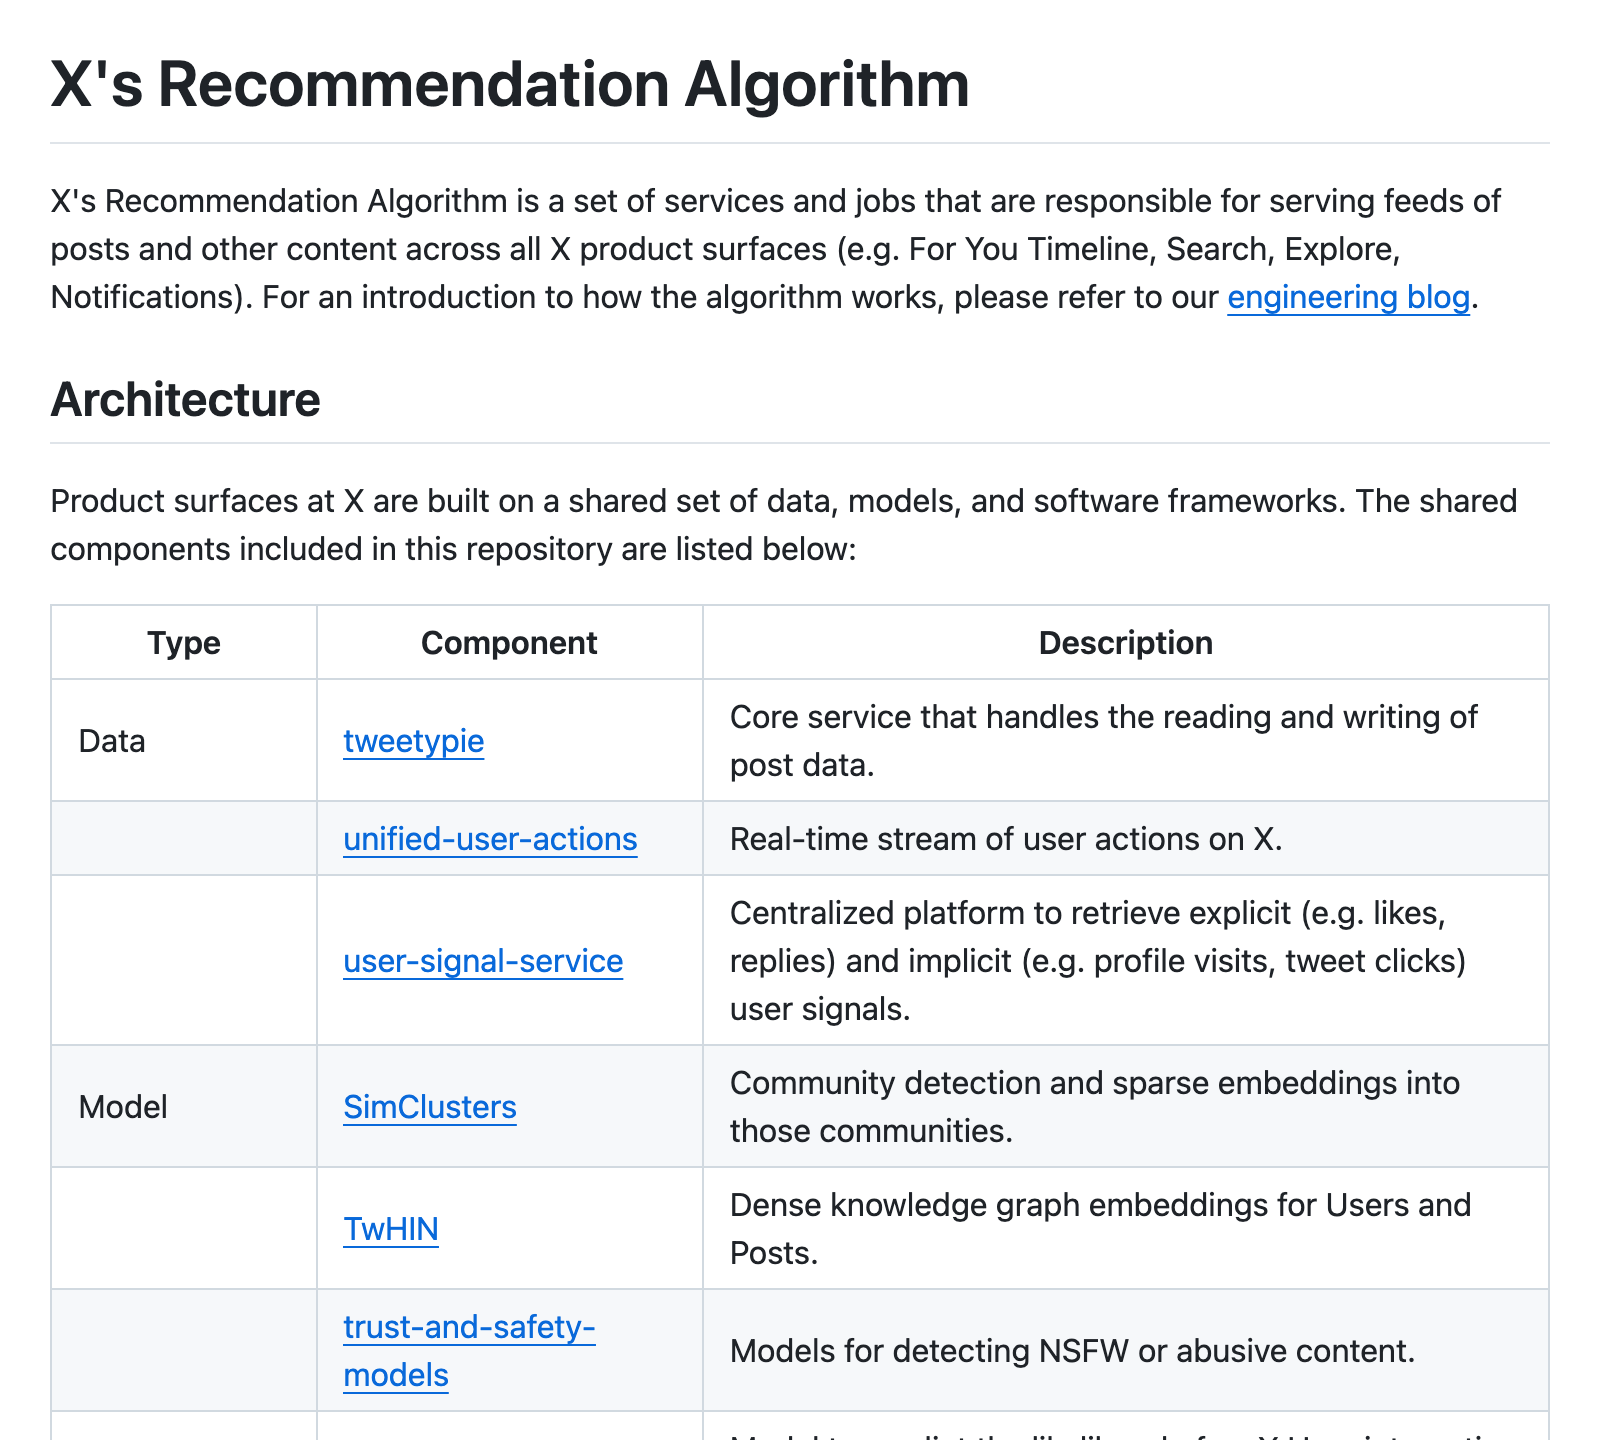Click the Description column header
Screen dimensions: 1600x1440
(1125, 643)
